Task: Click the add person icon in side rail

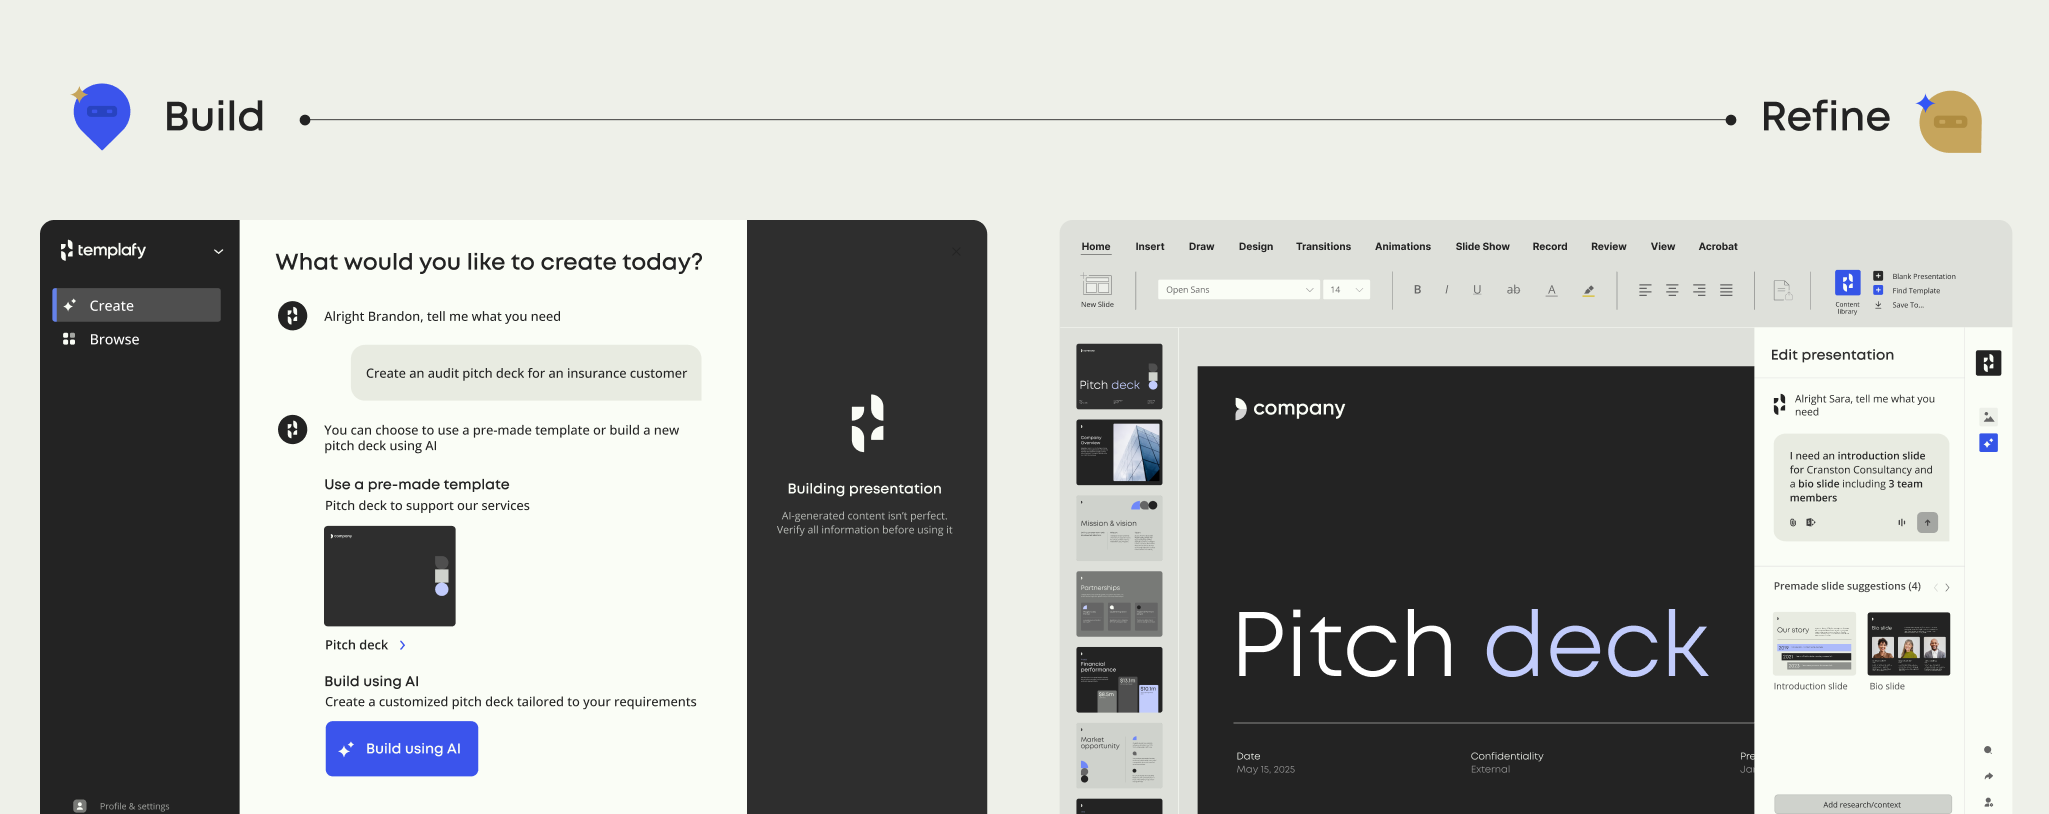Action: coord(1988,802)
